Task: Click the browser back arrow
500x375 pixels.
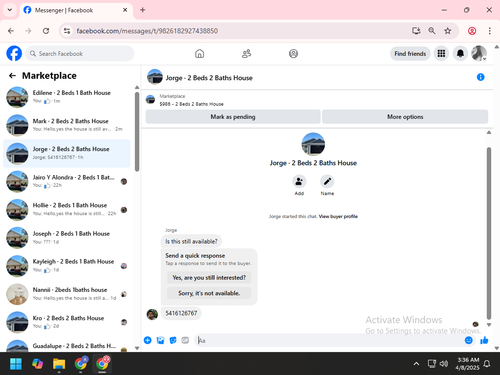Action: click(11, 31)
